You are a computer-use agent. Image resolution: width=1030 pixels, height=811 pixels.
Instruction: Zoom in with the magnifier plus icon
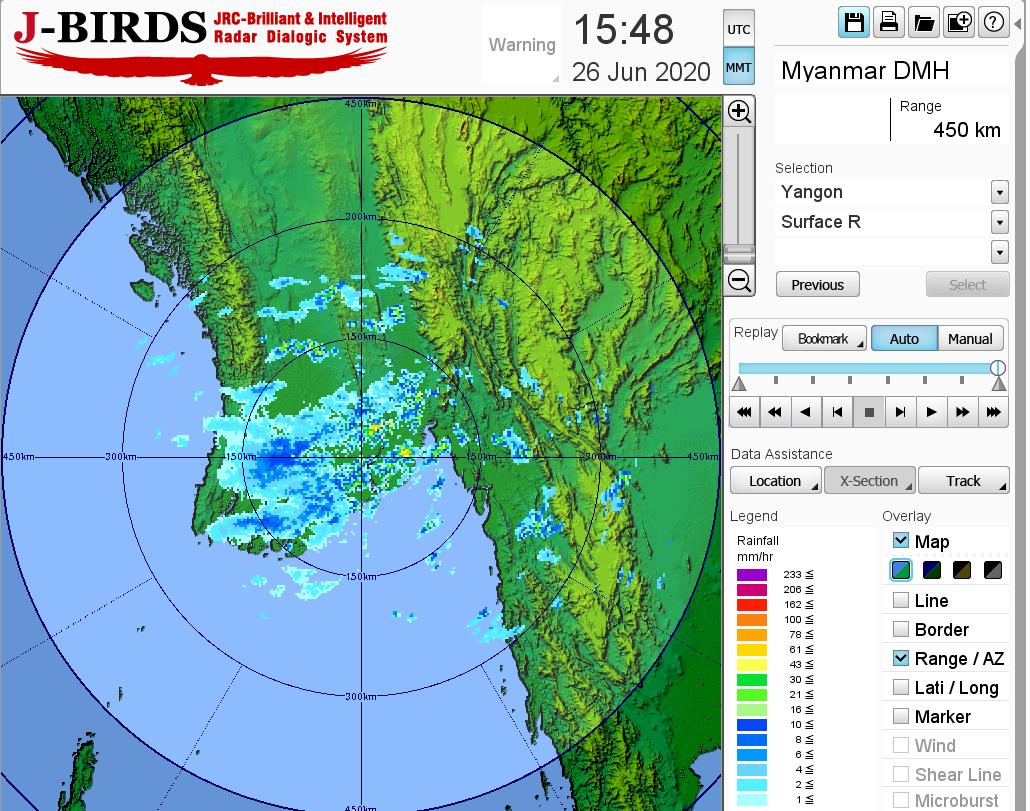point(739,111)
